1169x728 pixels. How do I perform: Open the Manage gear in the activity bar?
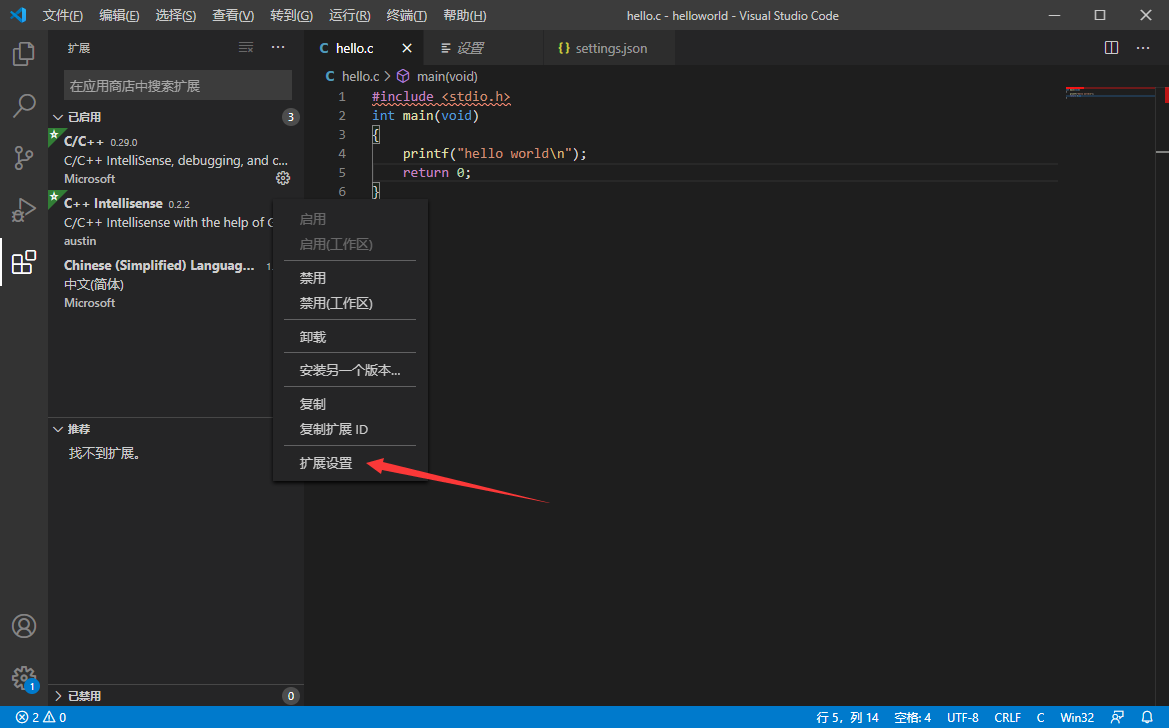(24, 678)
